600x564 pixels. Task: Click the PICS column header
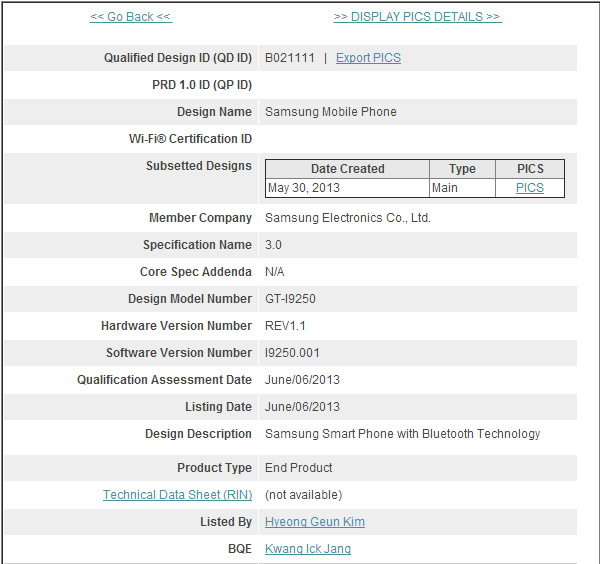(x=530, y=169)
